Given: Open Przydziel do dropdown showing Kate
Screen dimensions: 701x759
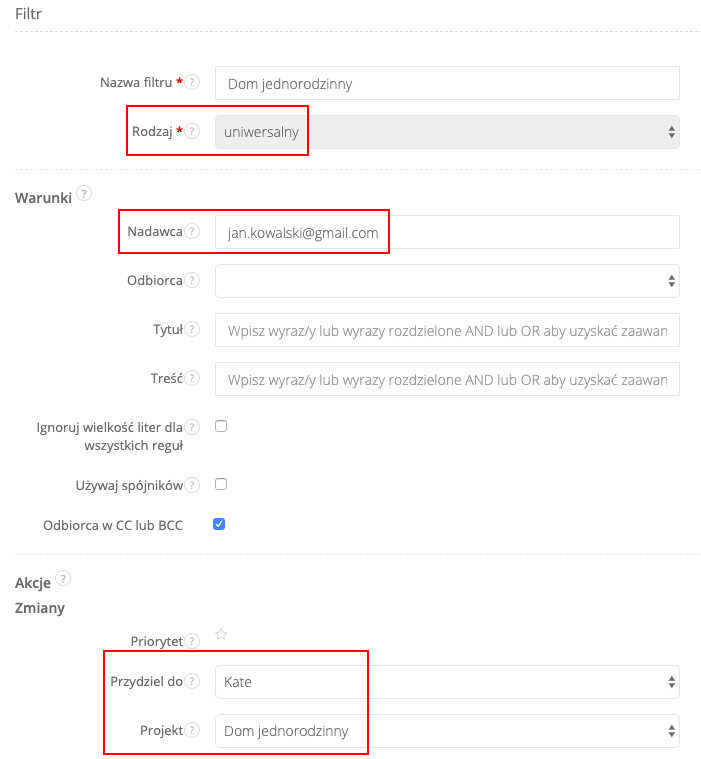Looking at the screenshot, I should tap(447, 682).
